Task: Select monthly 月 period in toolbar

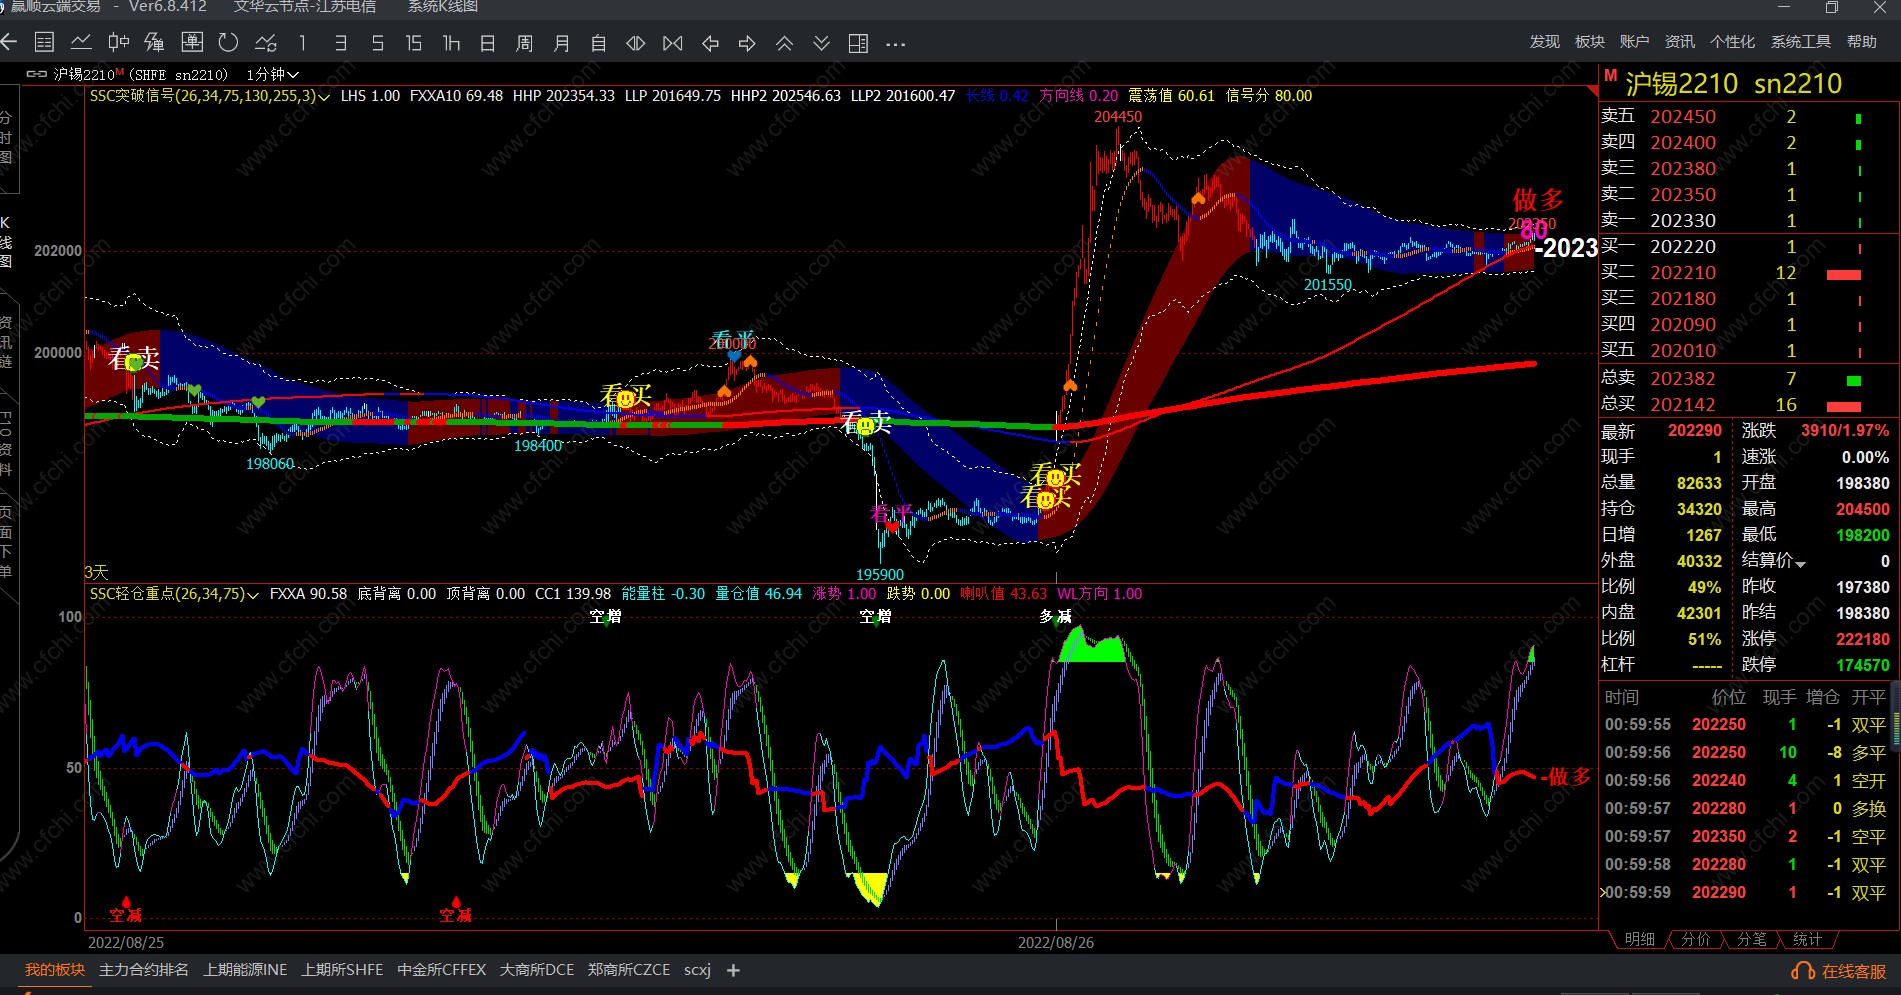Action: point(562,43)
